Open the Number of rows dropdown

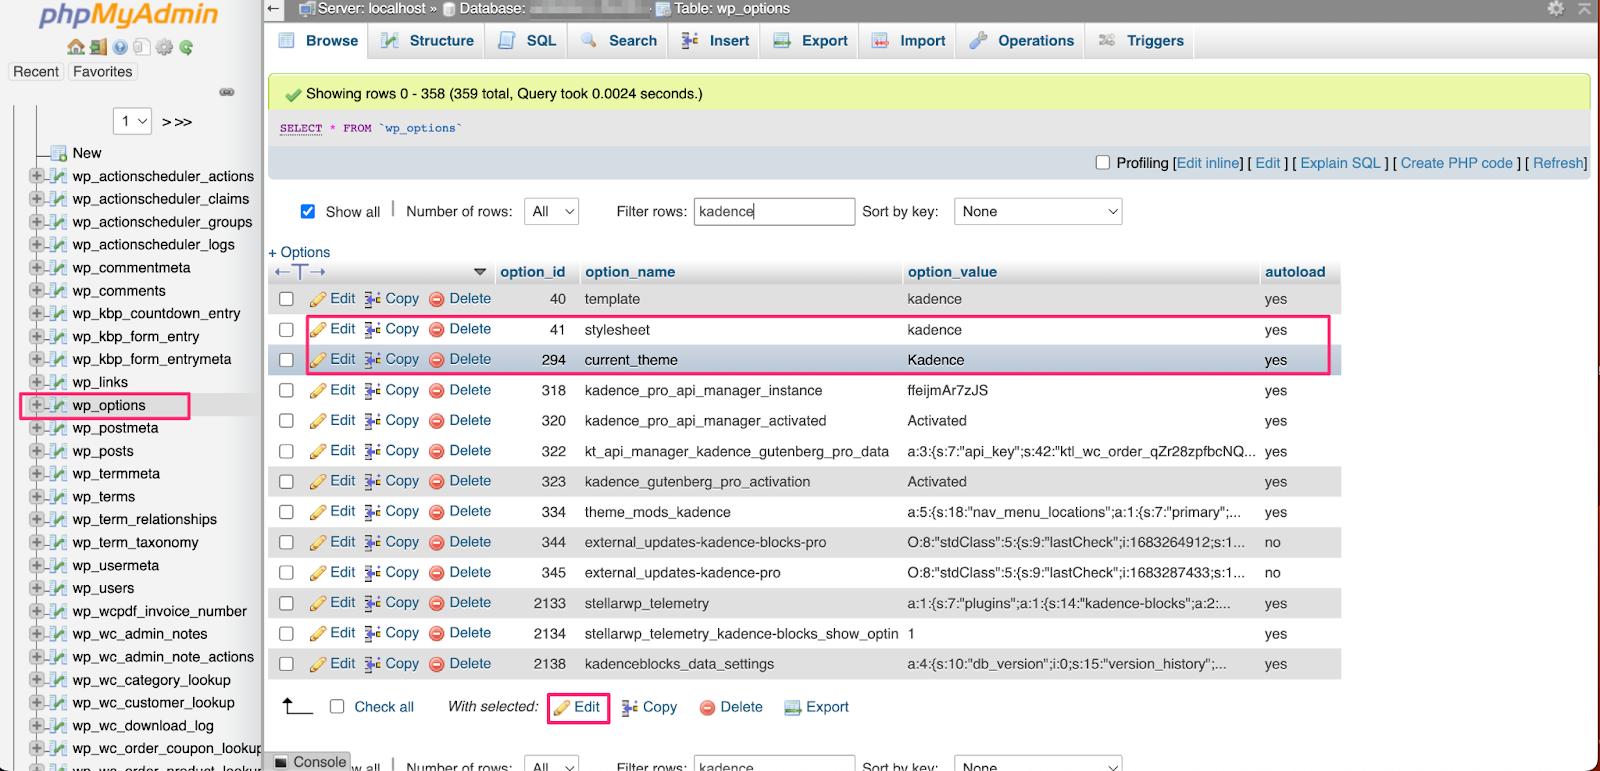tap(553, 211)
